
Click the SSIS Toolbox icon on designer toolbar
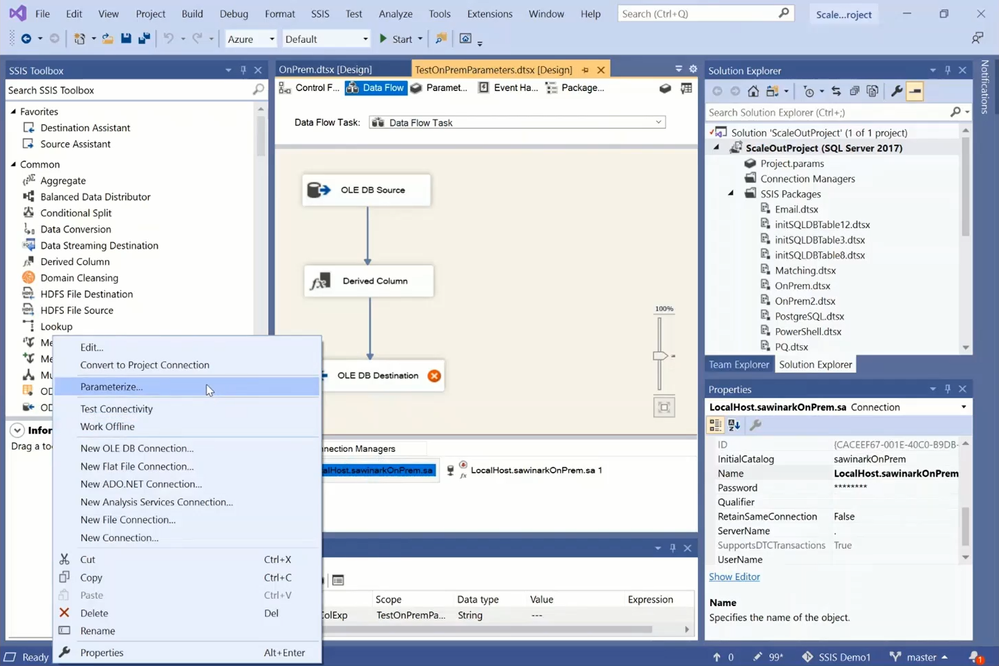click(x=665, y=88)
